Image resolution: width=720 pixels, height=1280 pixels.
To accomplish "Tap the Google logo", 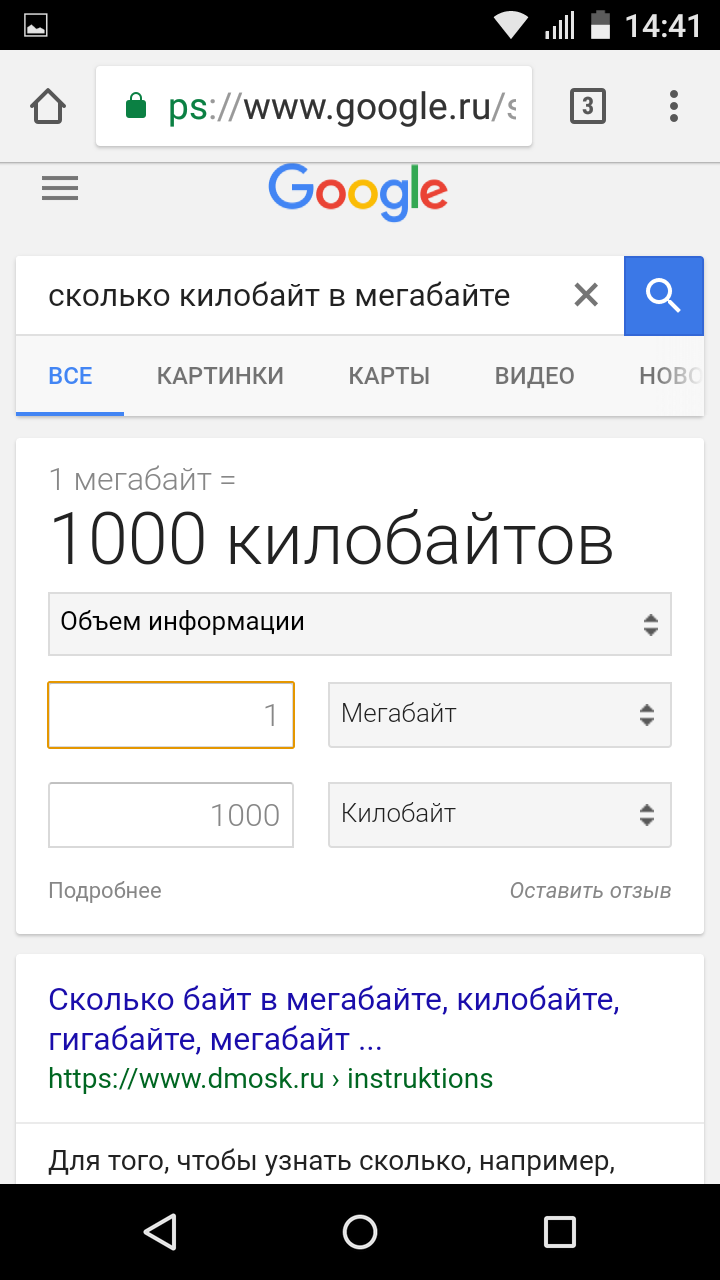I will pyautogui.click(x=358, y=192).
